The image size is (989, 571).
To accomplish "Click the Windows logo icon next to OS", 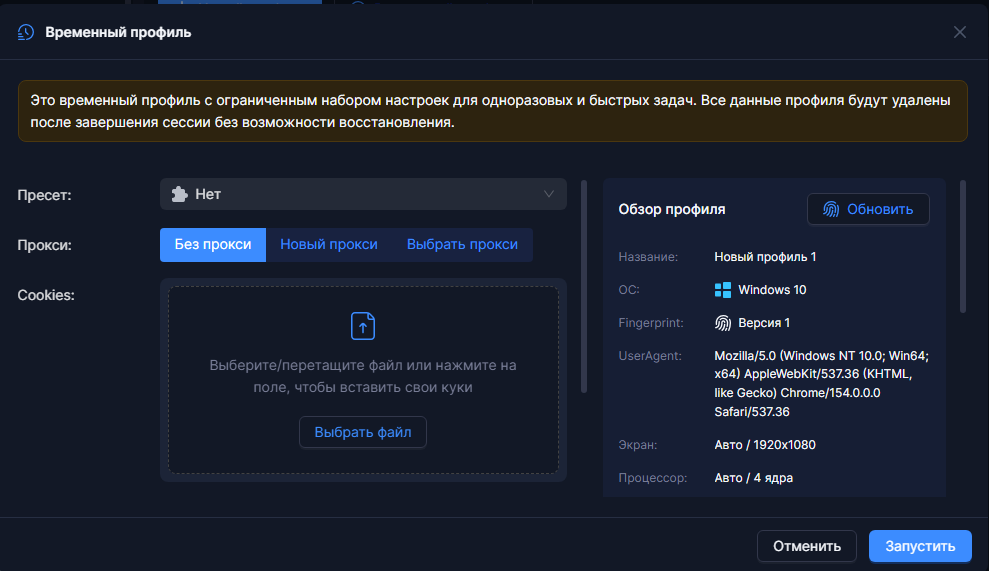I will tap(723, 290).
